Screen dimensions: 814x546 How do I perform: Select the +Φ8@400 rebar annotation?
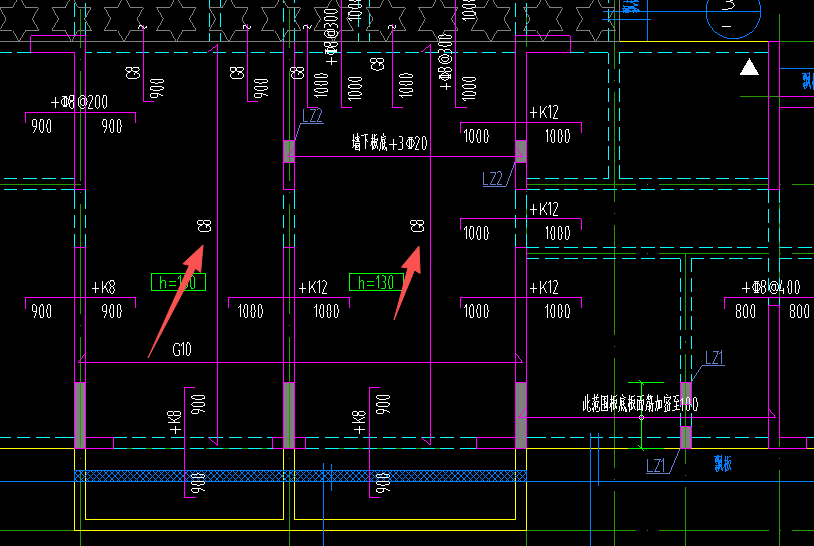(771, 287)
